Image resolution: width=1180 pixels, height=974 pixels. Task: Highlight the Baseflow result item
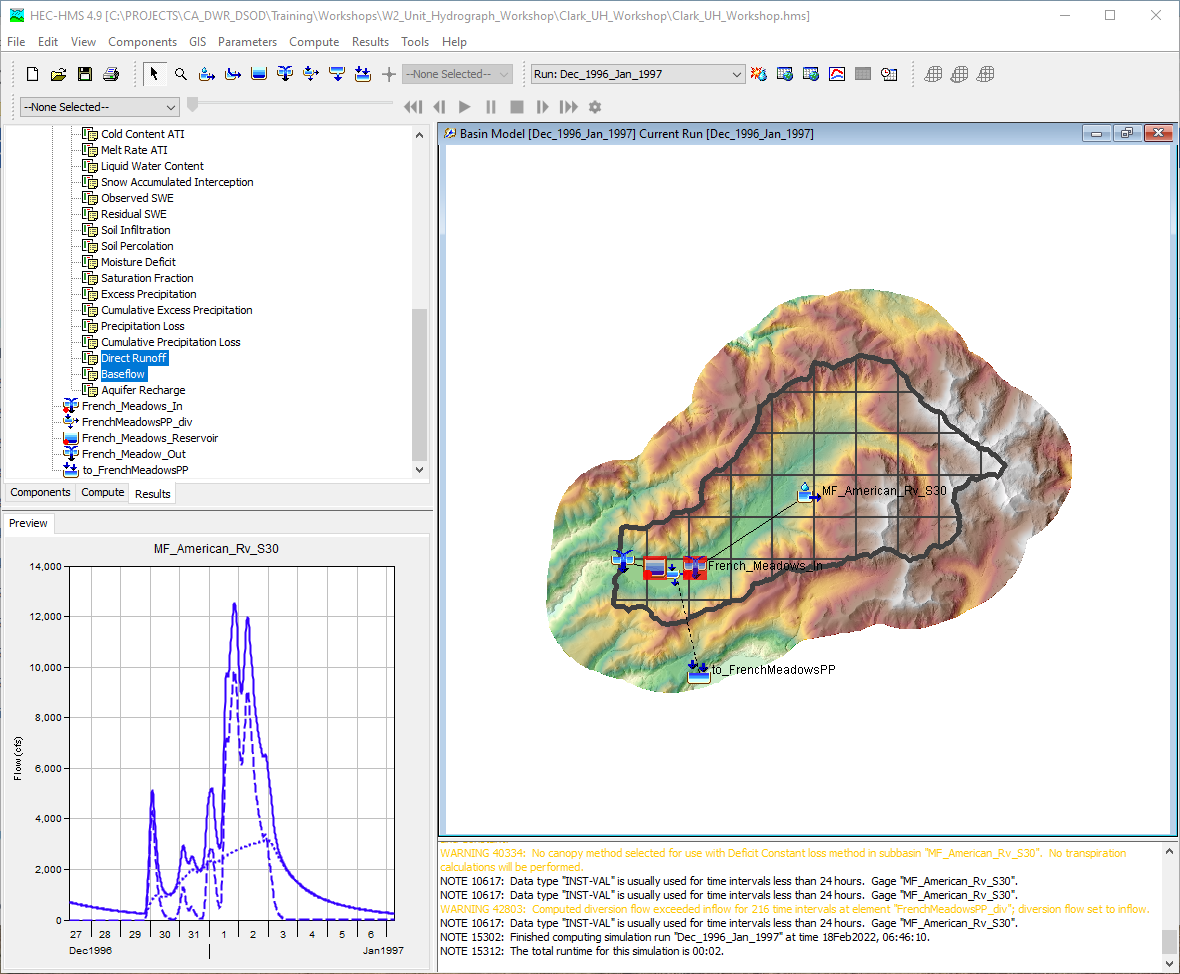123,373
